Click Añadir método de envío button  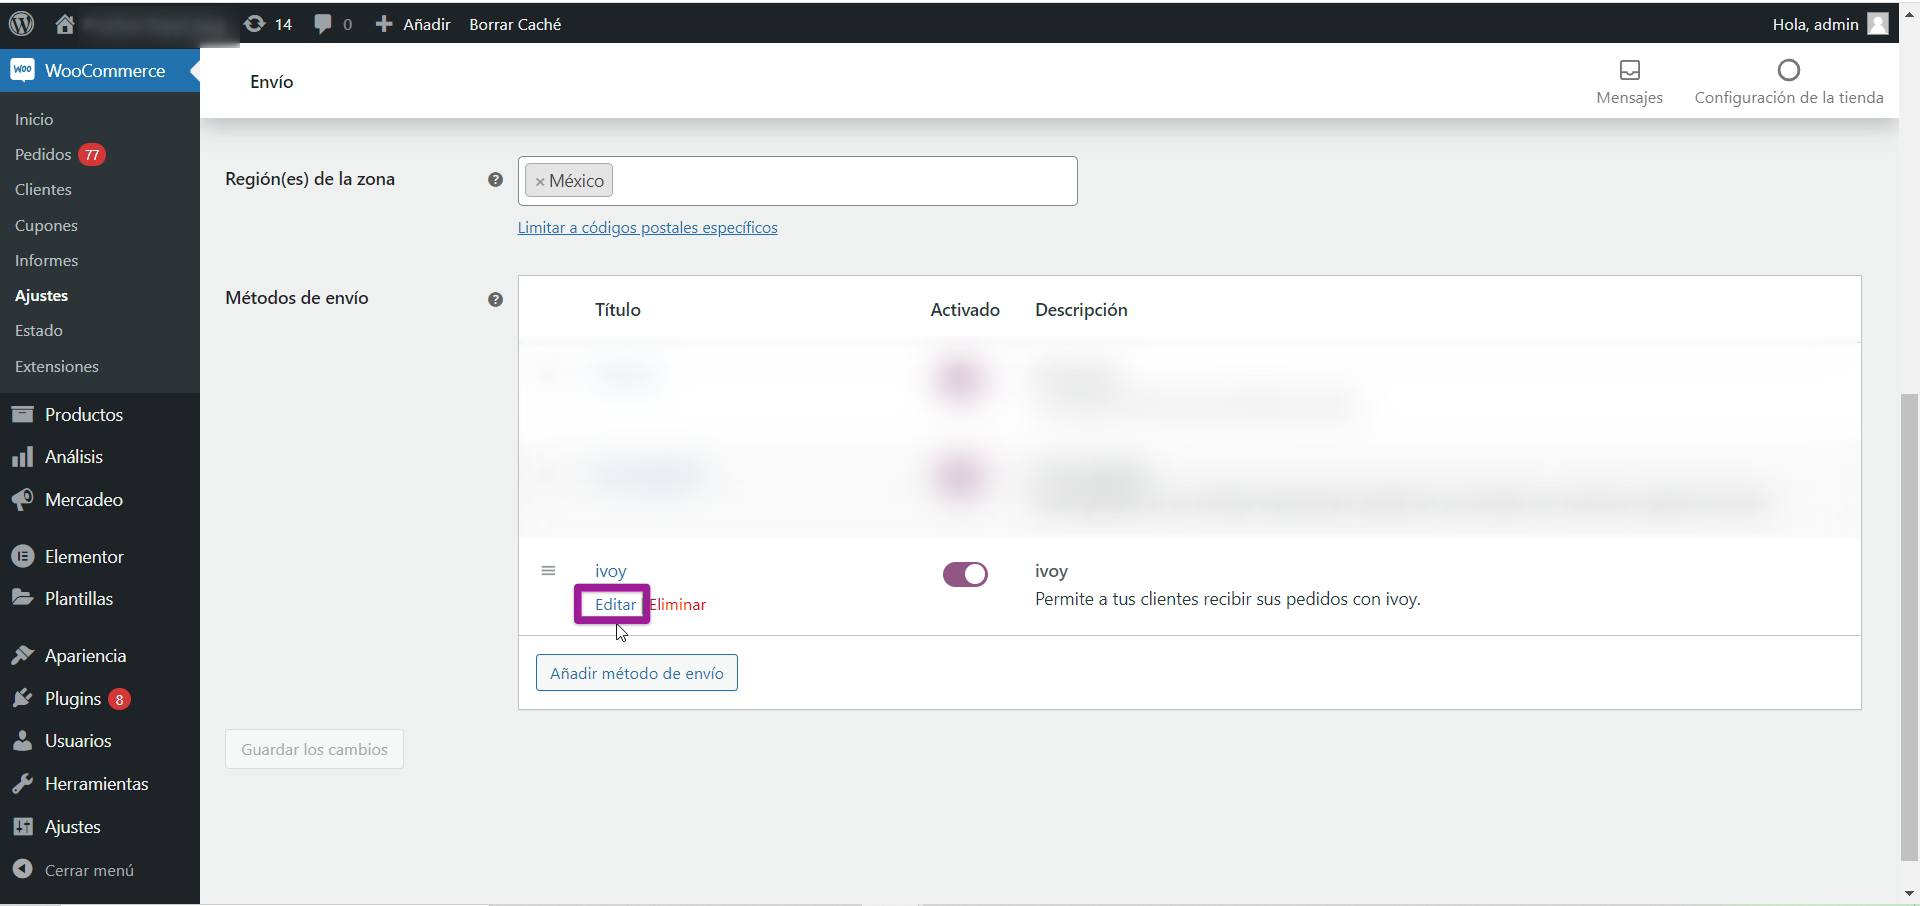click(x=637, y=673)
